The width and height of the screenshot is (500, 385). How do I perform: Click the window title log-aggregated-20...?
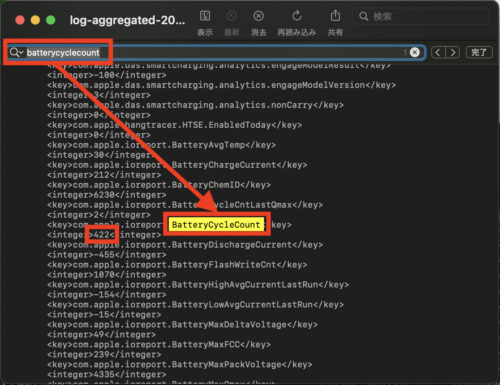pos(127,20)
